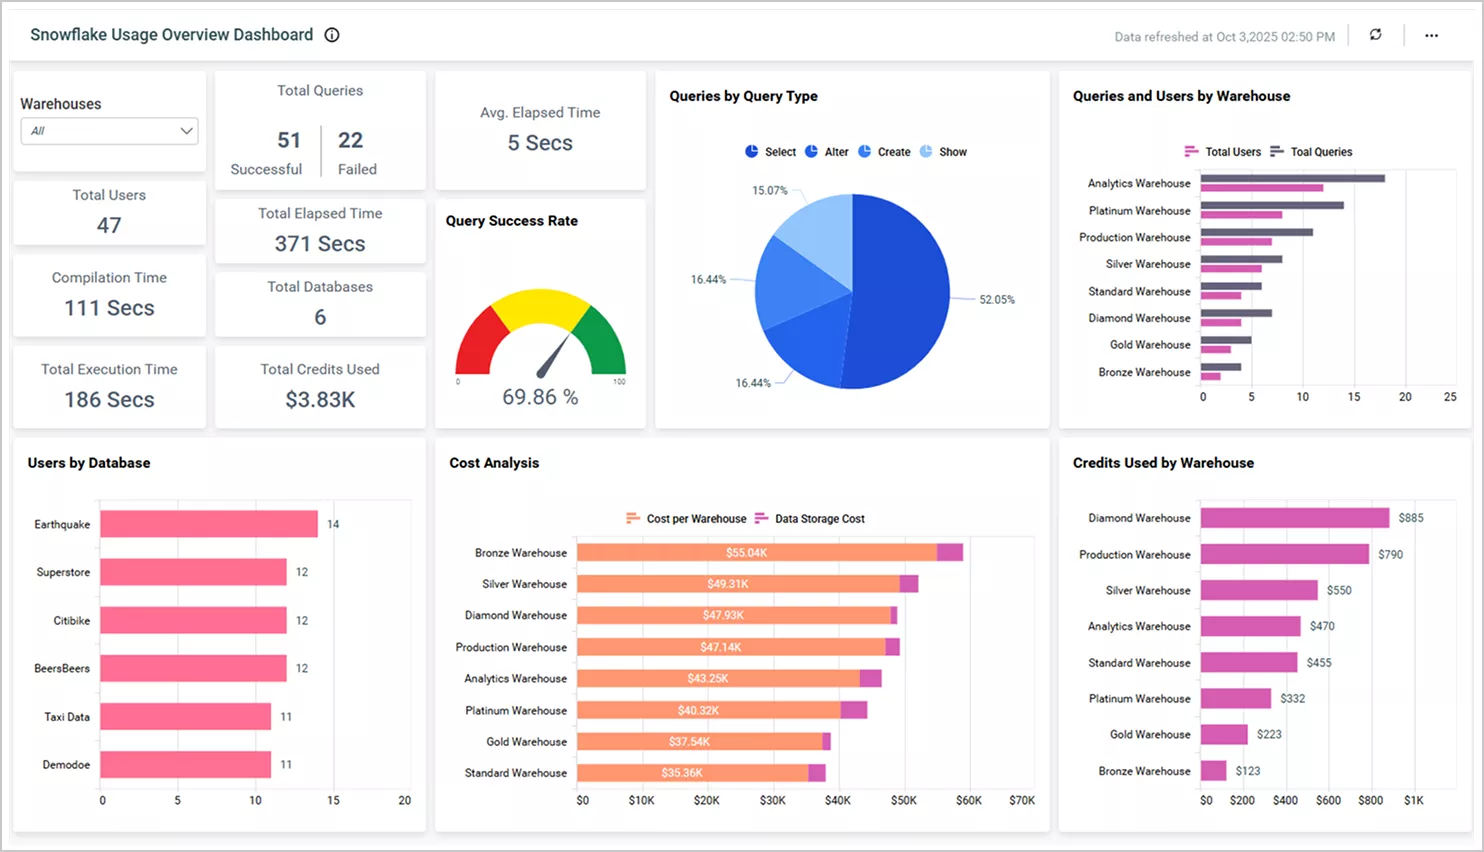Open the ellipsis options menu
The height and width of the screenshot is (852, 1484).
pyautogui.click(x=1432, y=35)
